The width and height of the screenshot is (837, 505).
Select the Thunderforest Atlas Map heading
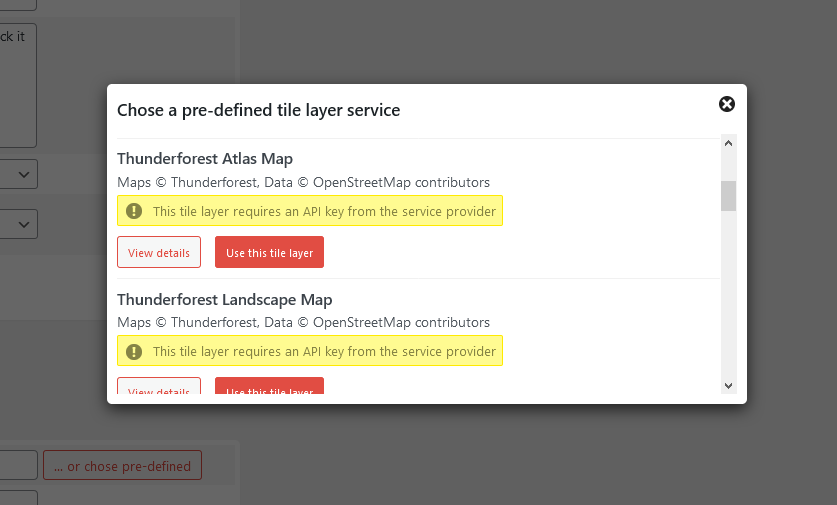point(205,159)
